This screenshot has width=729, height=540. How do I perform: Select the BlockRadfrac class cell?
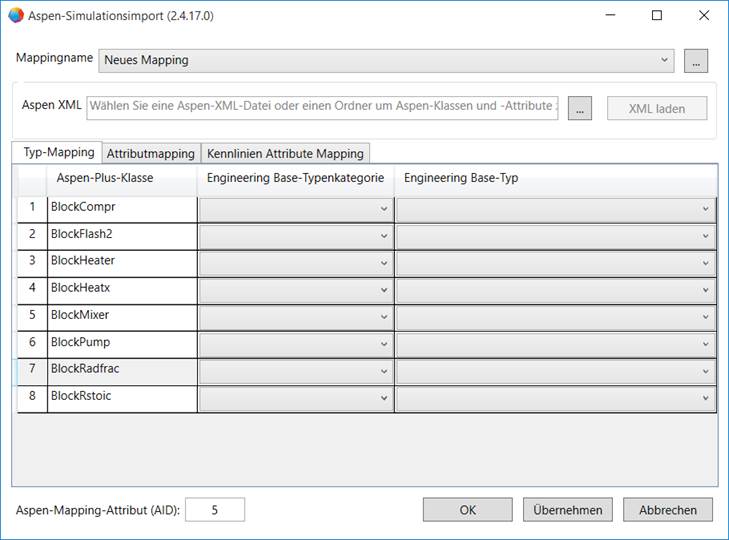[122, 371]
